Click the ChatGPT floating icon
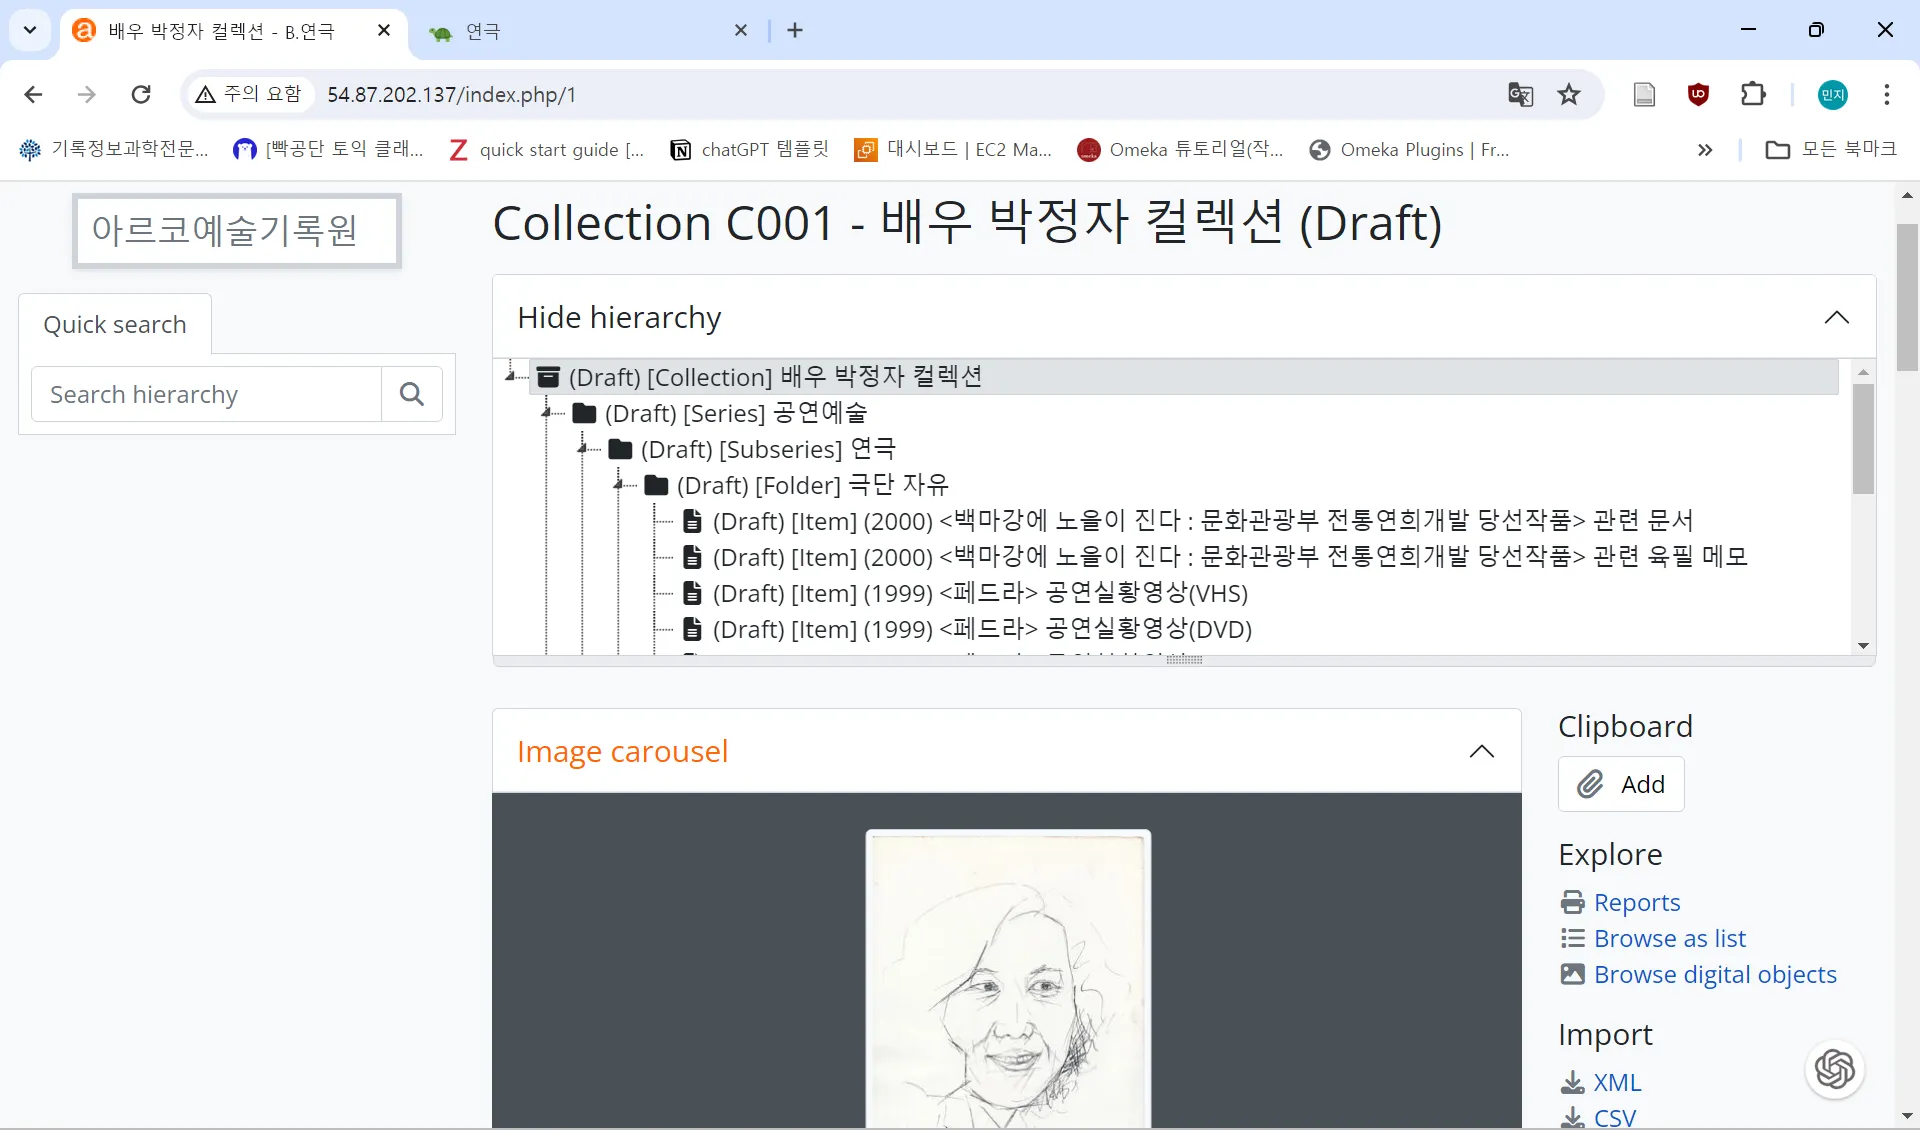The width and height of the screenshot is (1920, 1130). [x=1834, y=1069]
